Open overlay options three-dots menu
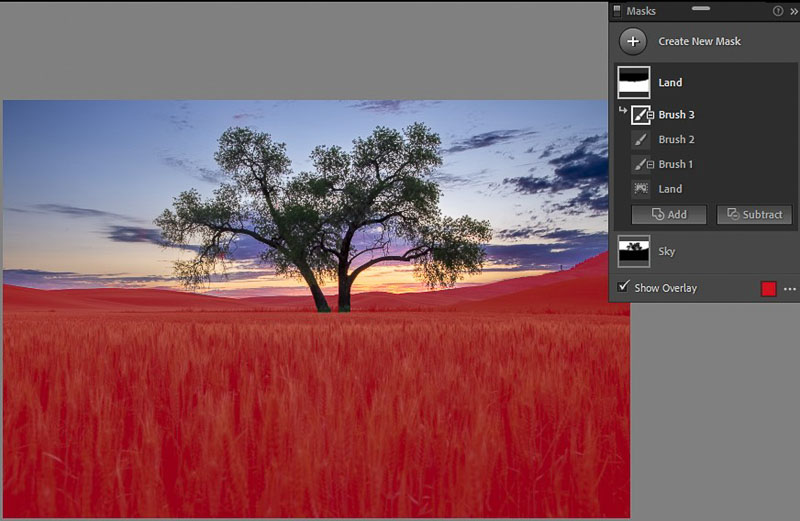This screenshot has width=800, height=521. [789, 288]
